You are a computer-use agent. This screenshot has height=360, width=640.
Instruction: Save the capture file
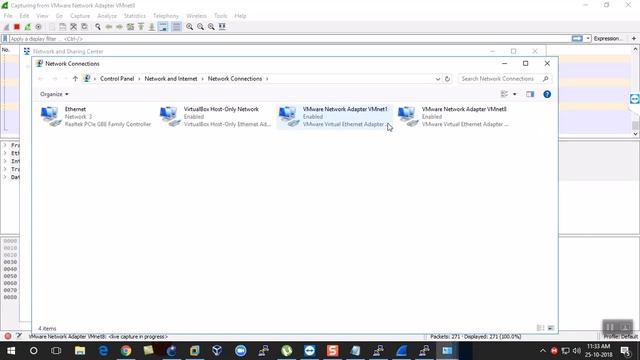pos(62,27)
